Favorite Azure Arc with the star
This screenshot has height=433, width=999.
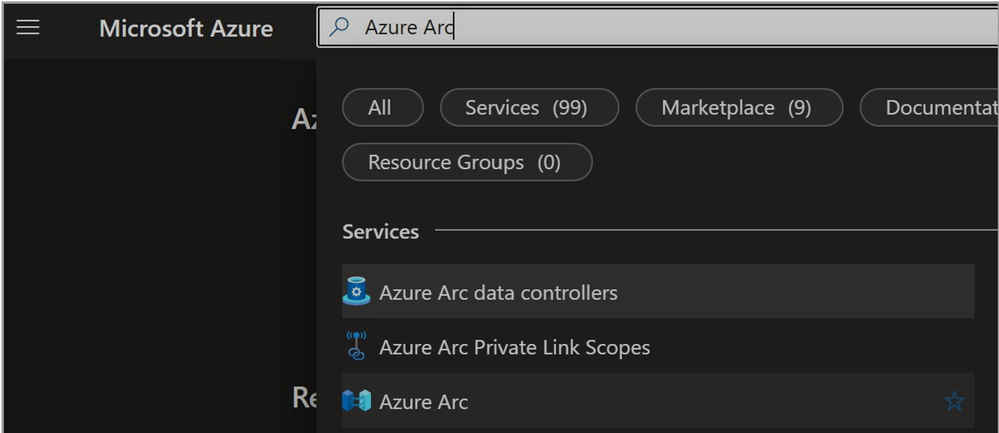click(x=954, y=401)
